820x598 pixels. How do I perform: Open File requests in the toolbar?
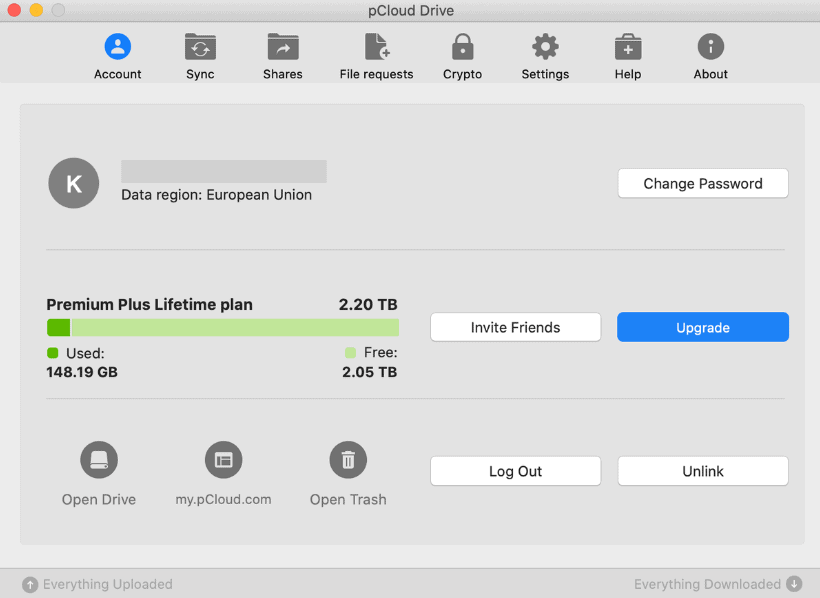point(376,47)
